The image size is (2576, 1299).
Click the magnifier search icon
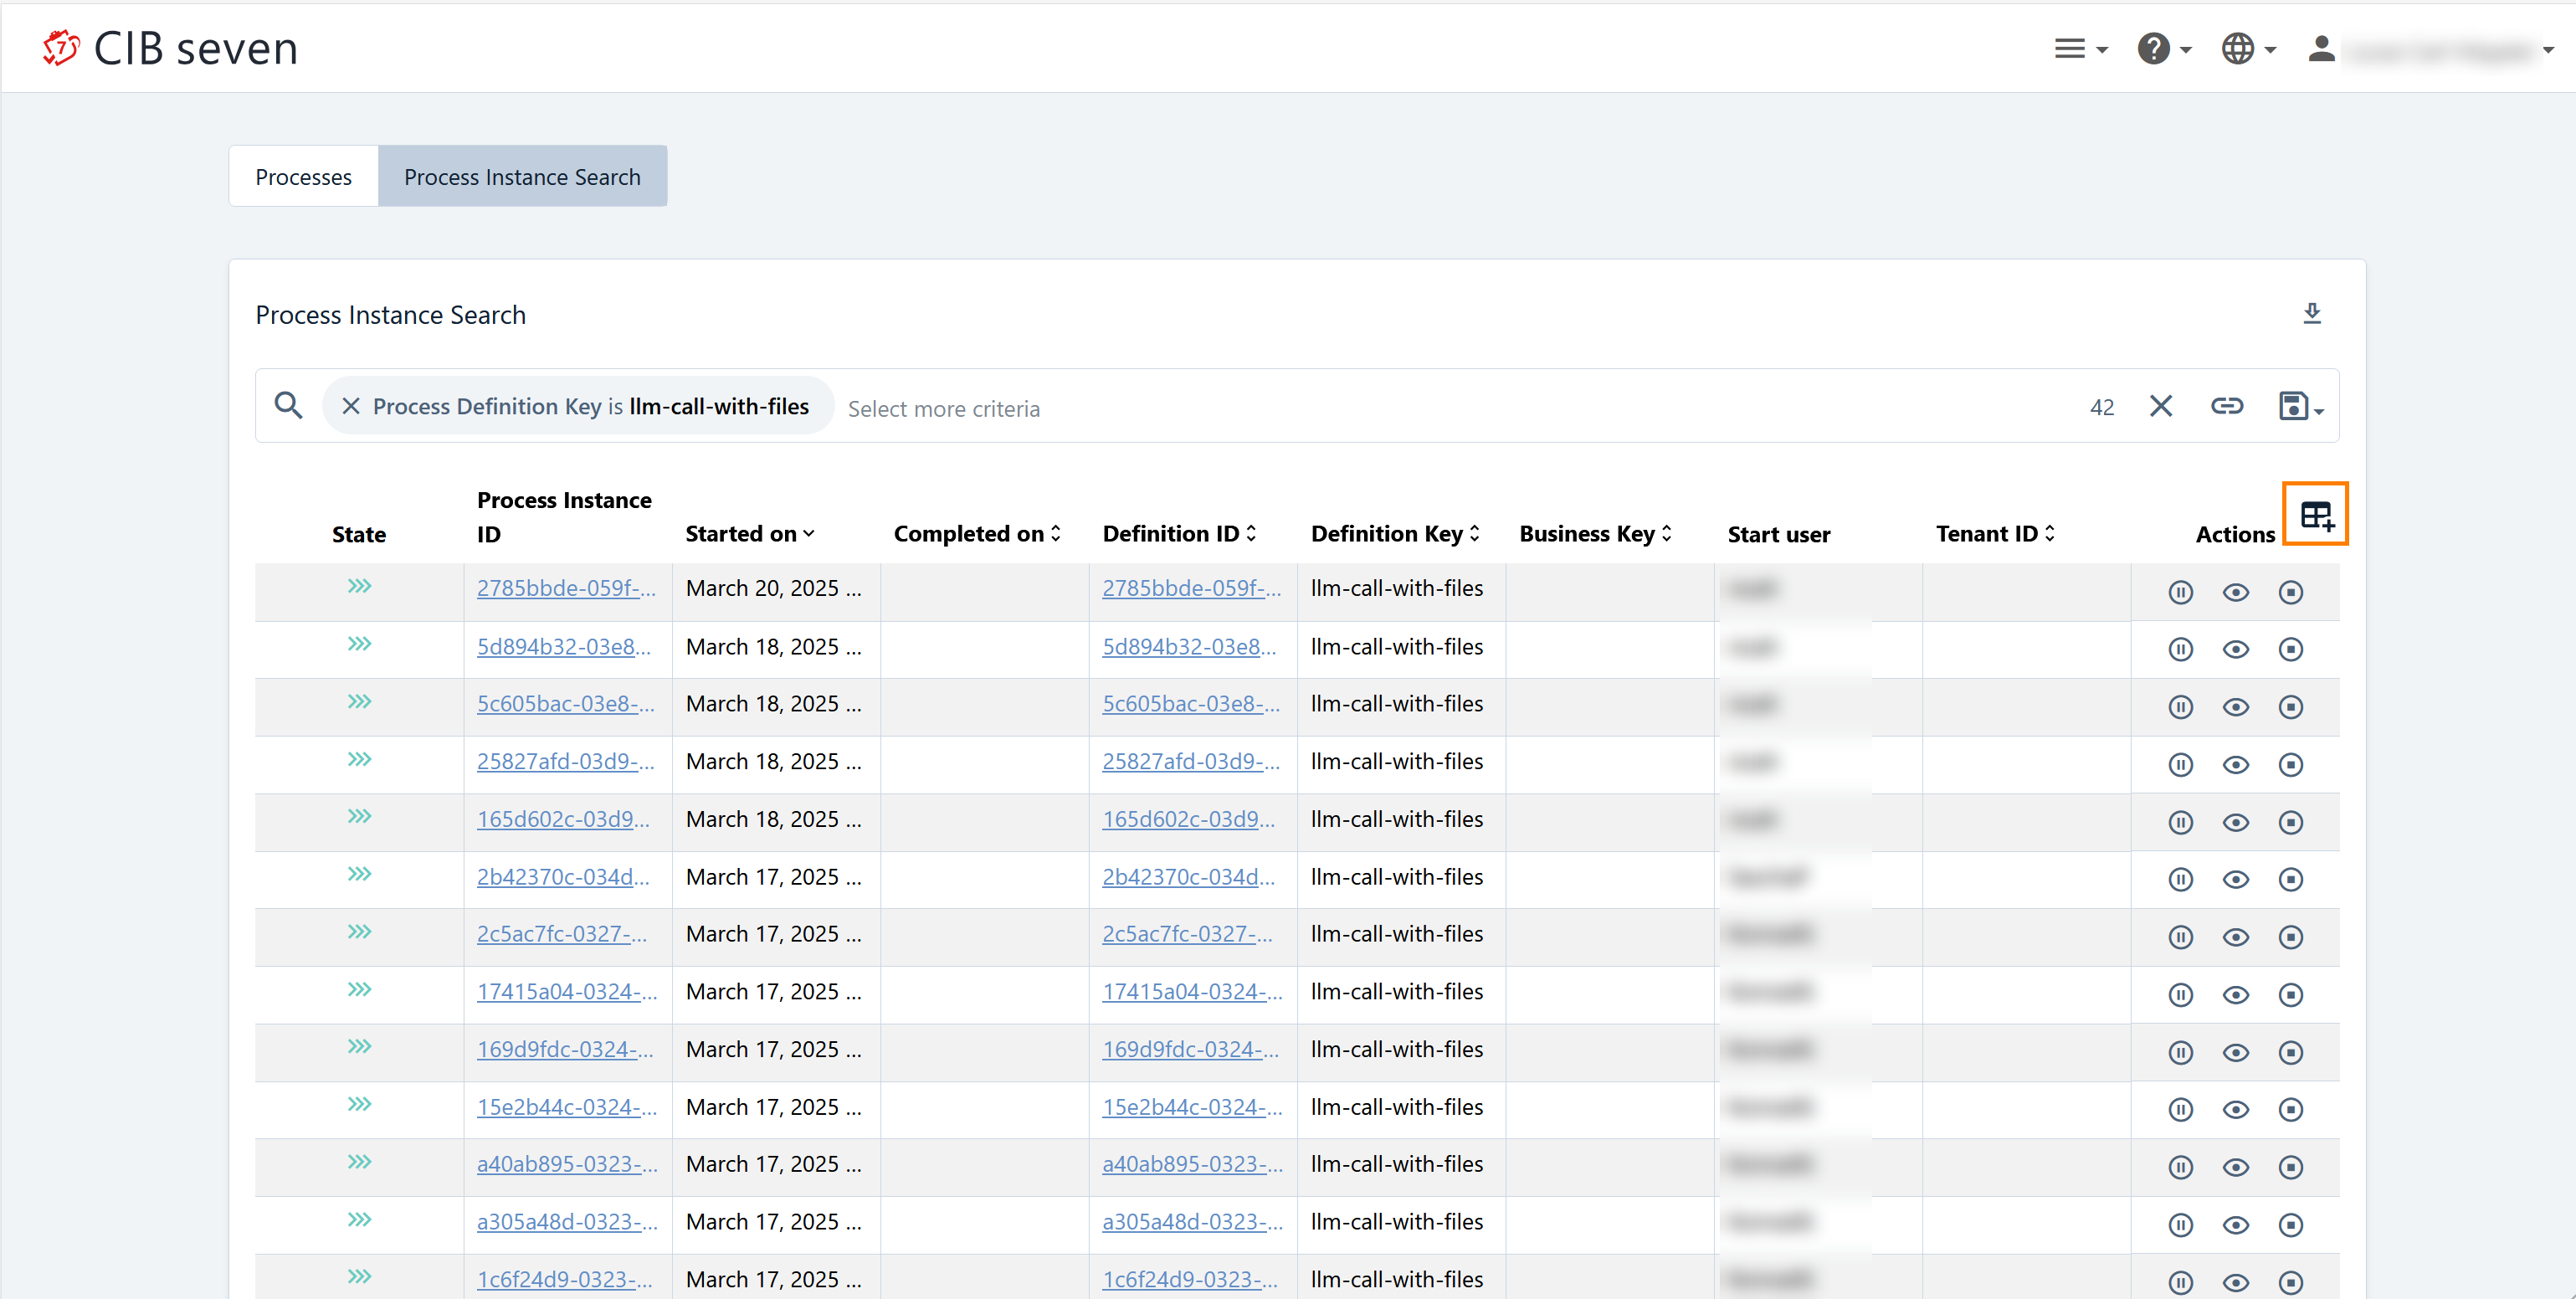pos(288,406)
